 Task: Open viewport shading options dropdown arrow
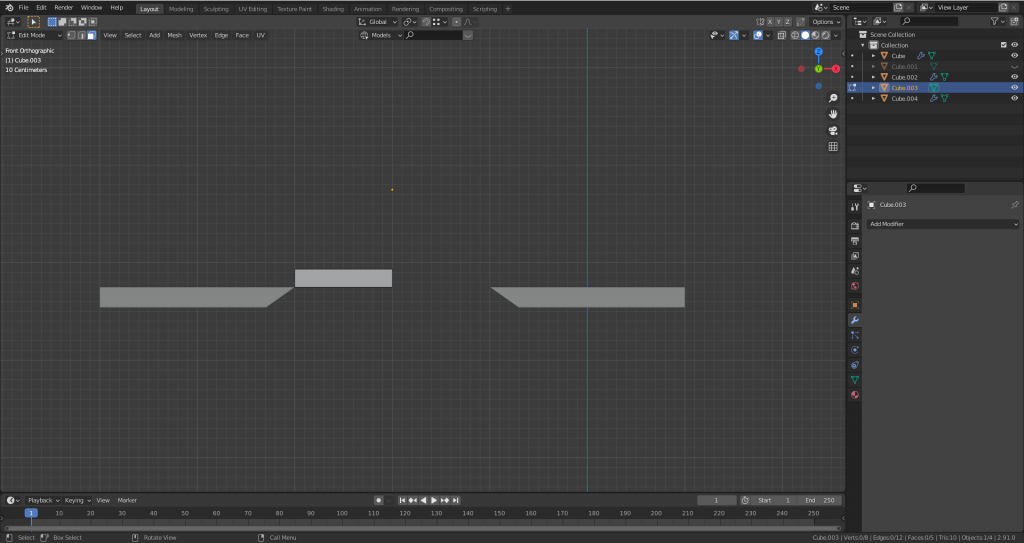click(x=838, y=35)
